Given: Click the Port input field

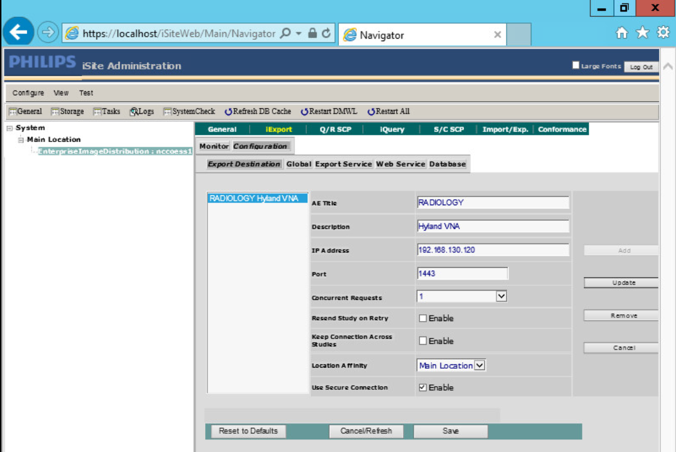Looking at the screenshot, I should [x=462, y=273].
